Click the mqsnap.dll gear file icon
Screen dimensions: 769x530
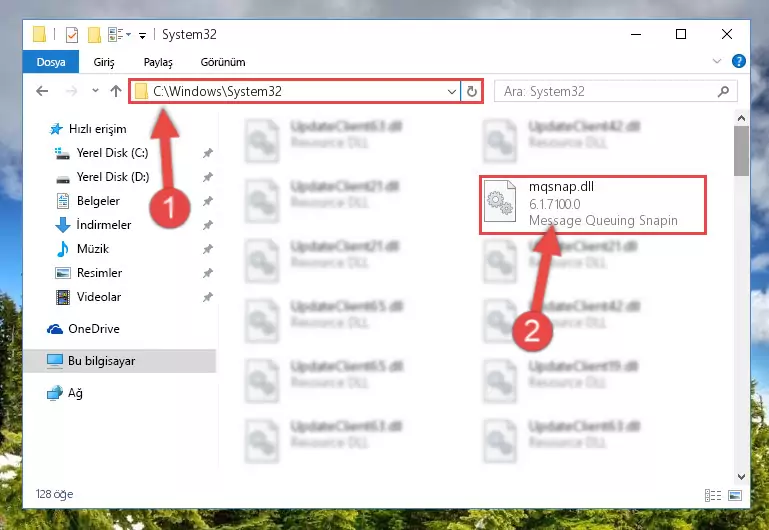500,202
